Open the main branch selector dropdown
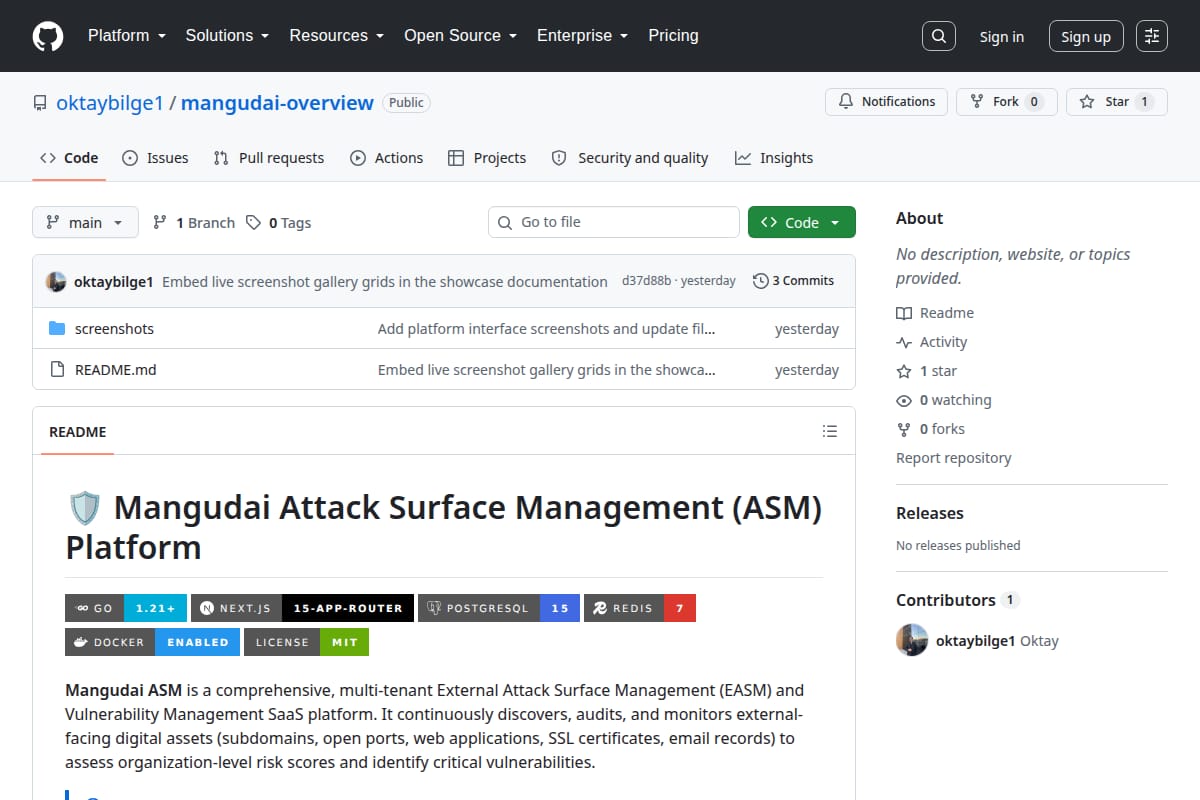This screenshot has width=1200, height=800. pyautogui.click(x=85, y=222)
